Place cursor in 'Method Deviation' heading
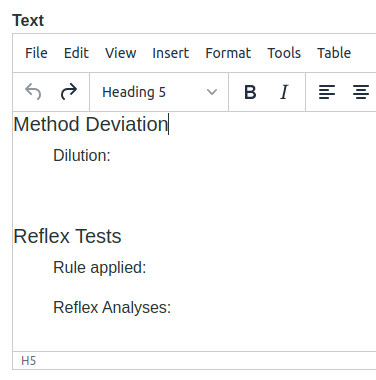The width and height of the screenshot is (376, 380). [91, 124]
